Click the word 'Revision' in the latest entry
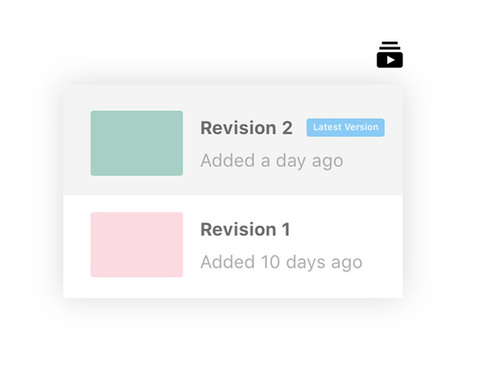 [x=238, y=128]
